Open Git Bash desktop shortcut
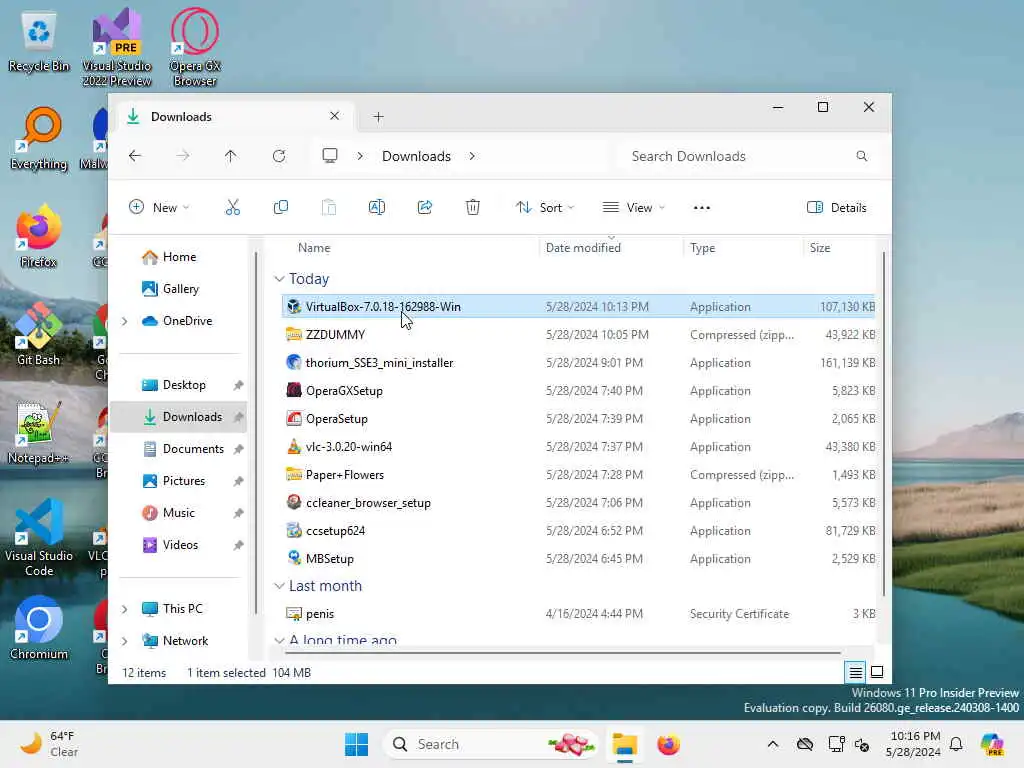1024x768 pixels. [39, 334]
